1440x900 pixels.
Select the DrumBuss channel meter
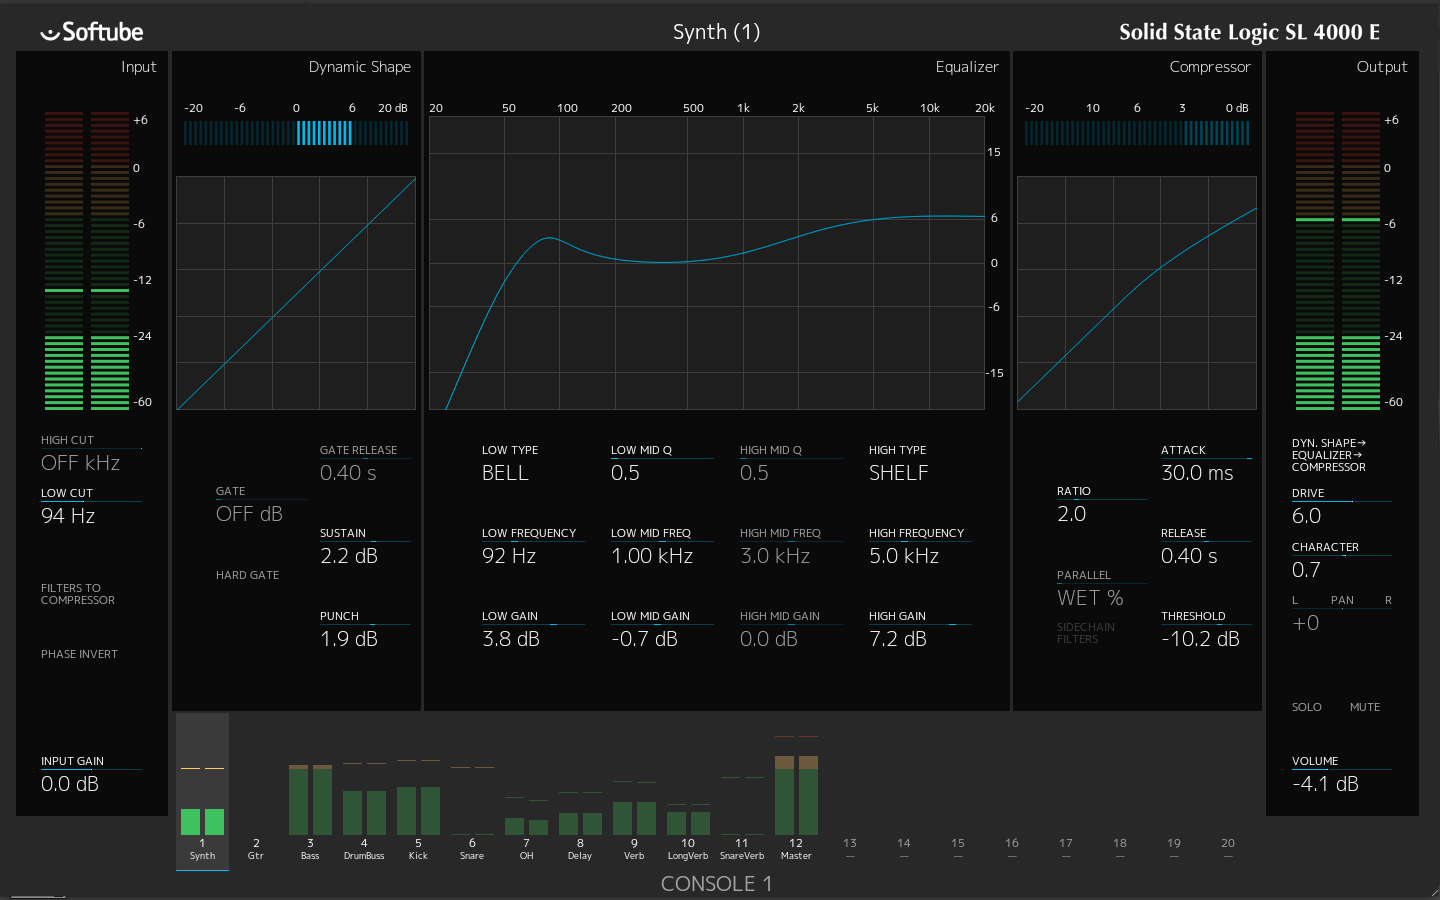pos(364,798)
